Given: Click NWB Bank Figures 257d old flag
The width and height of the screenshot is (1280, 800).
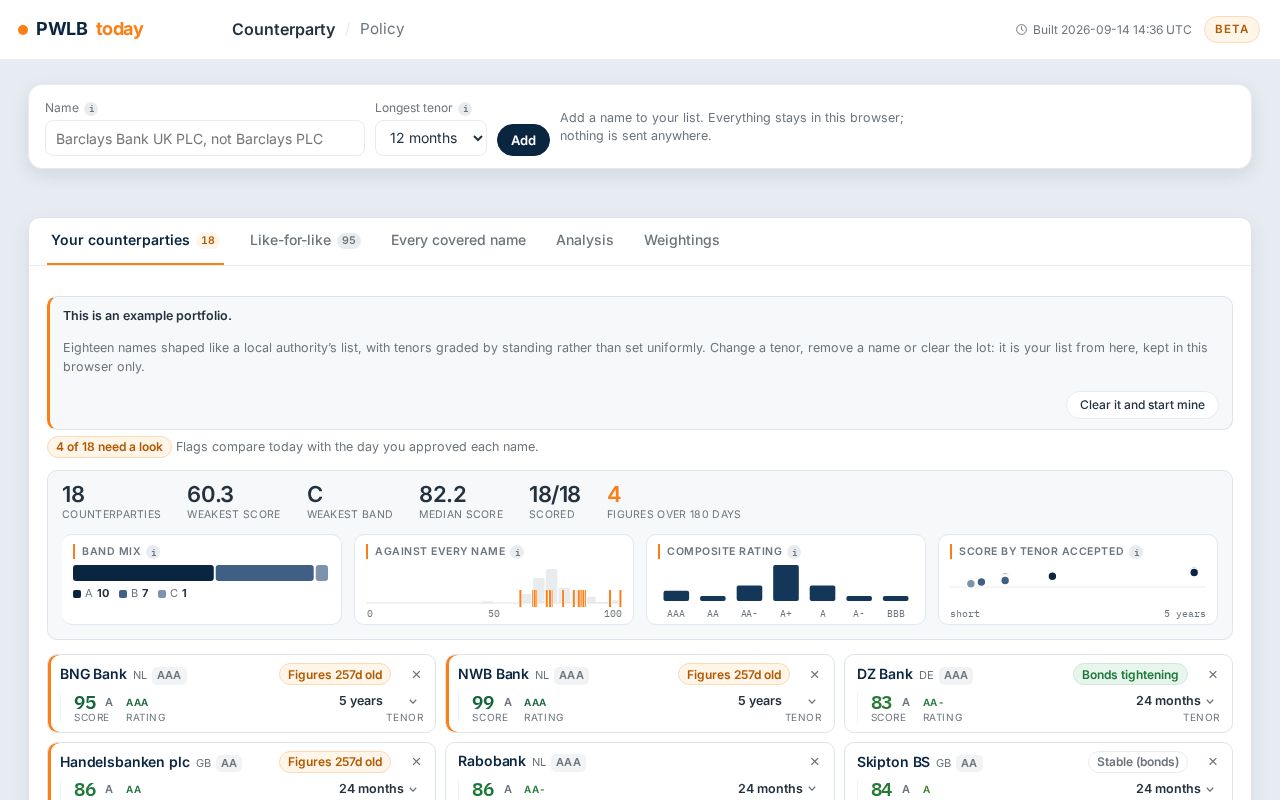Looking at the screenshot, I should click(x=734, y=675).
